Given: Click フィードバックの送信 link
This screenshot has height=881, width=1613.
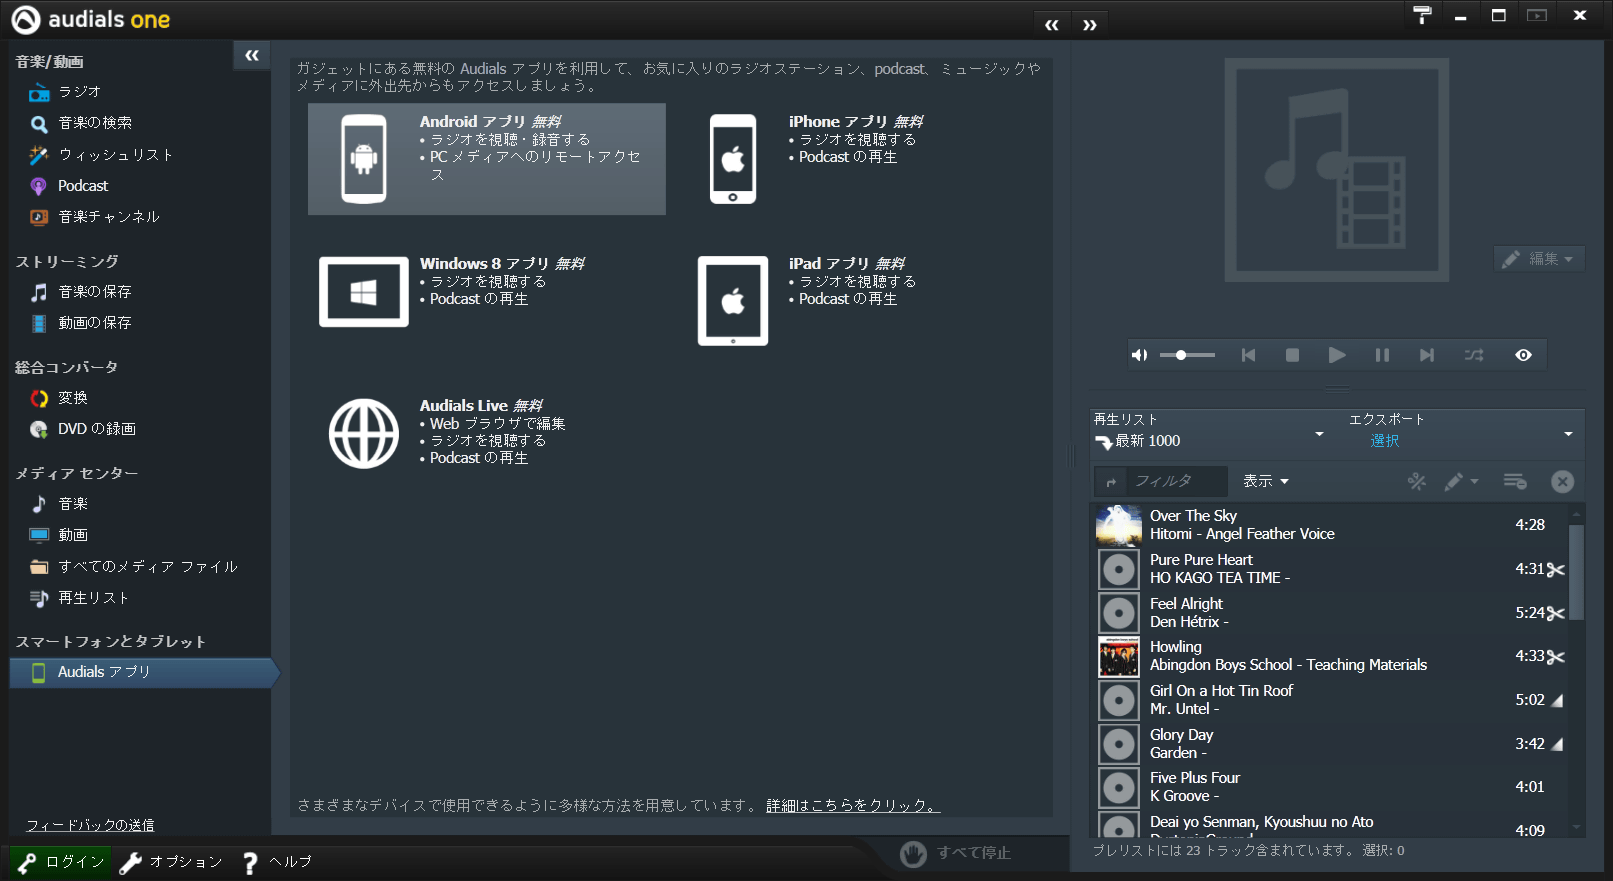Looking at the screenshot, I should pos(90,825).
